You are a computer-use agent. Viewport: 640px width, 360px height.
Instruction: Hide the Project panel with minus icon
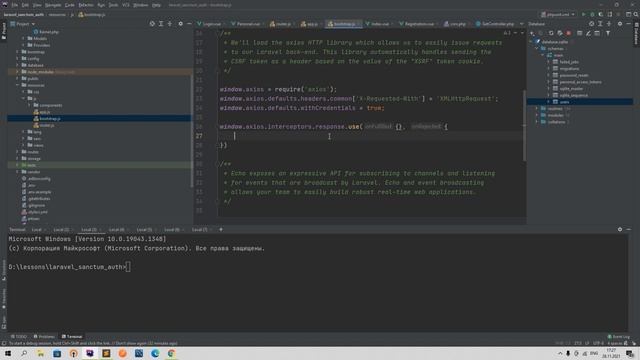pos(189,24)
